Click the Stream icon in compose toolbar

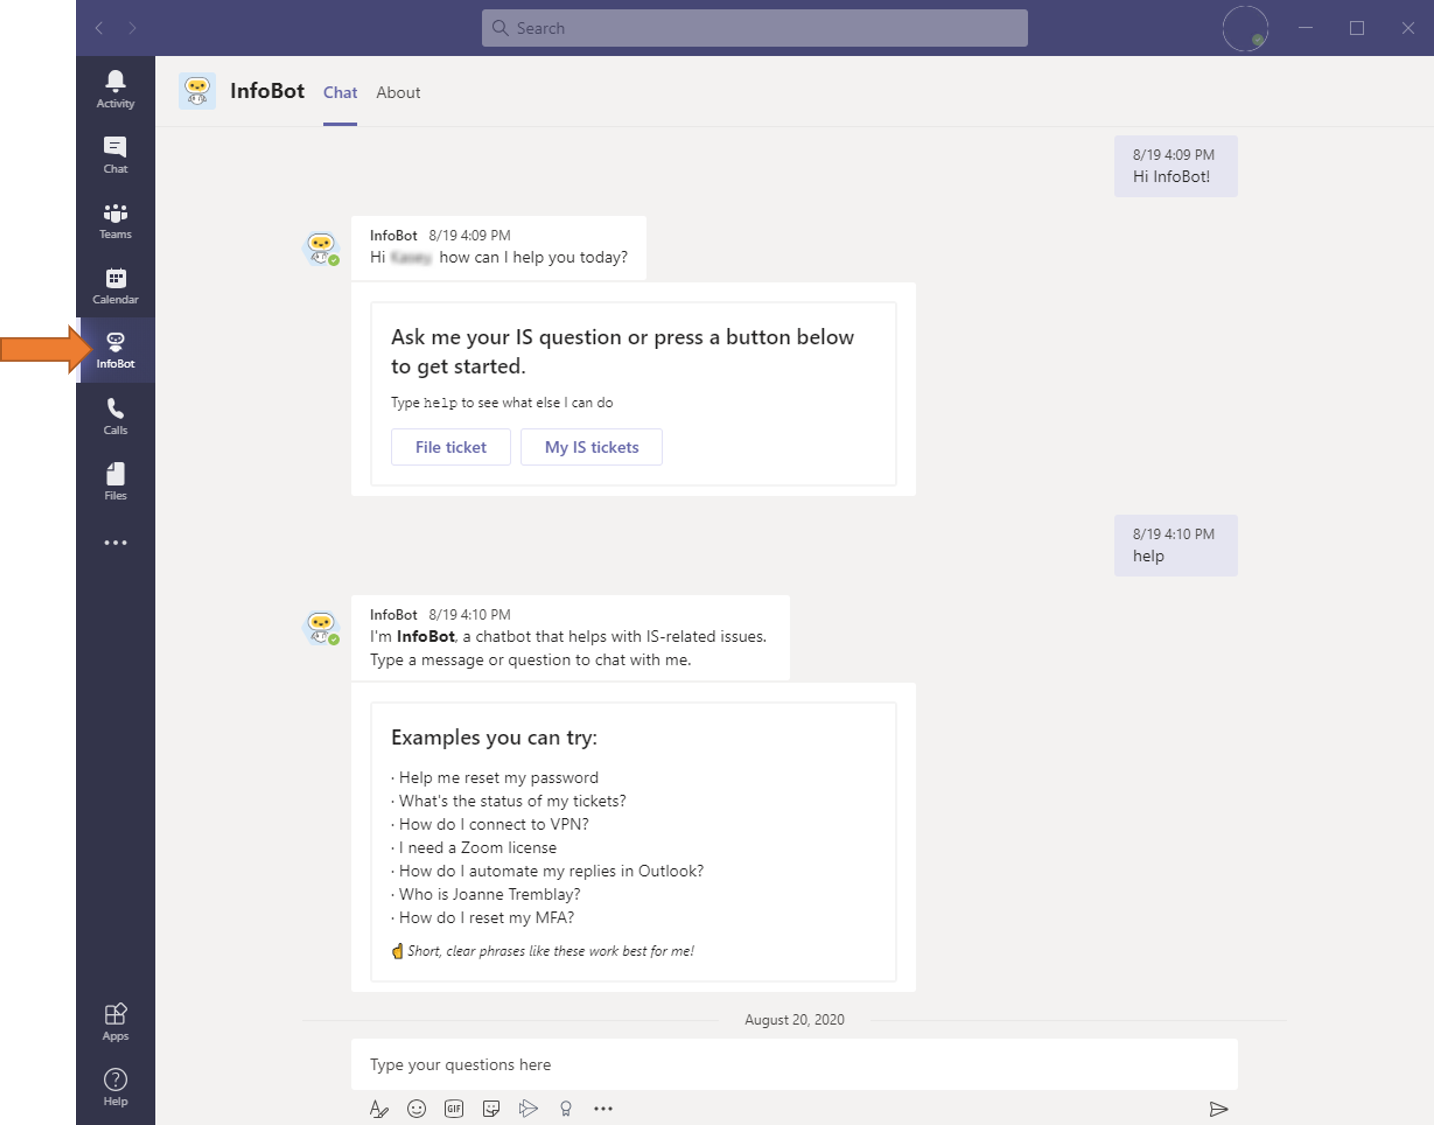(x=528, y=1109)
